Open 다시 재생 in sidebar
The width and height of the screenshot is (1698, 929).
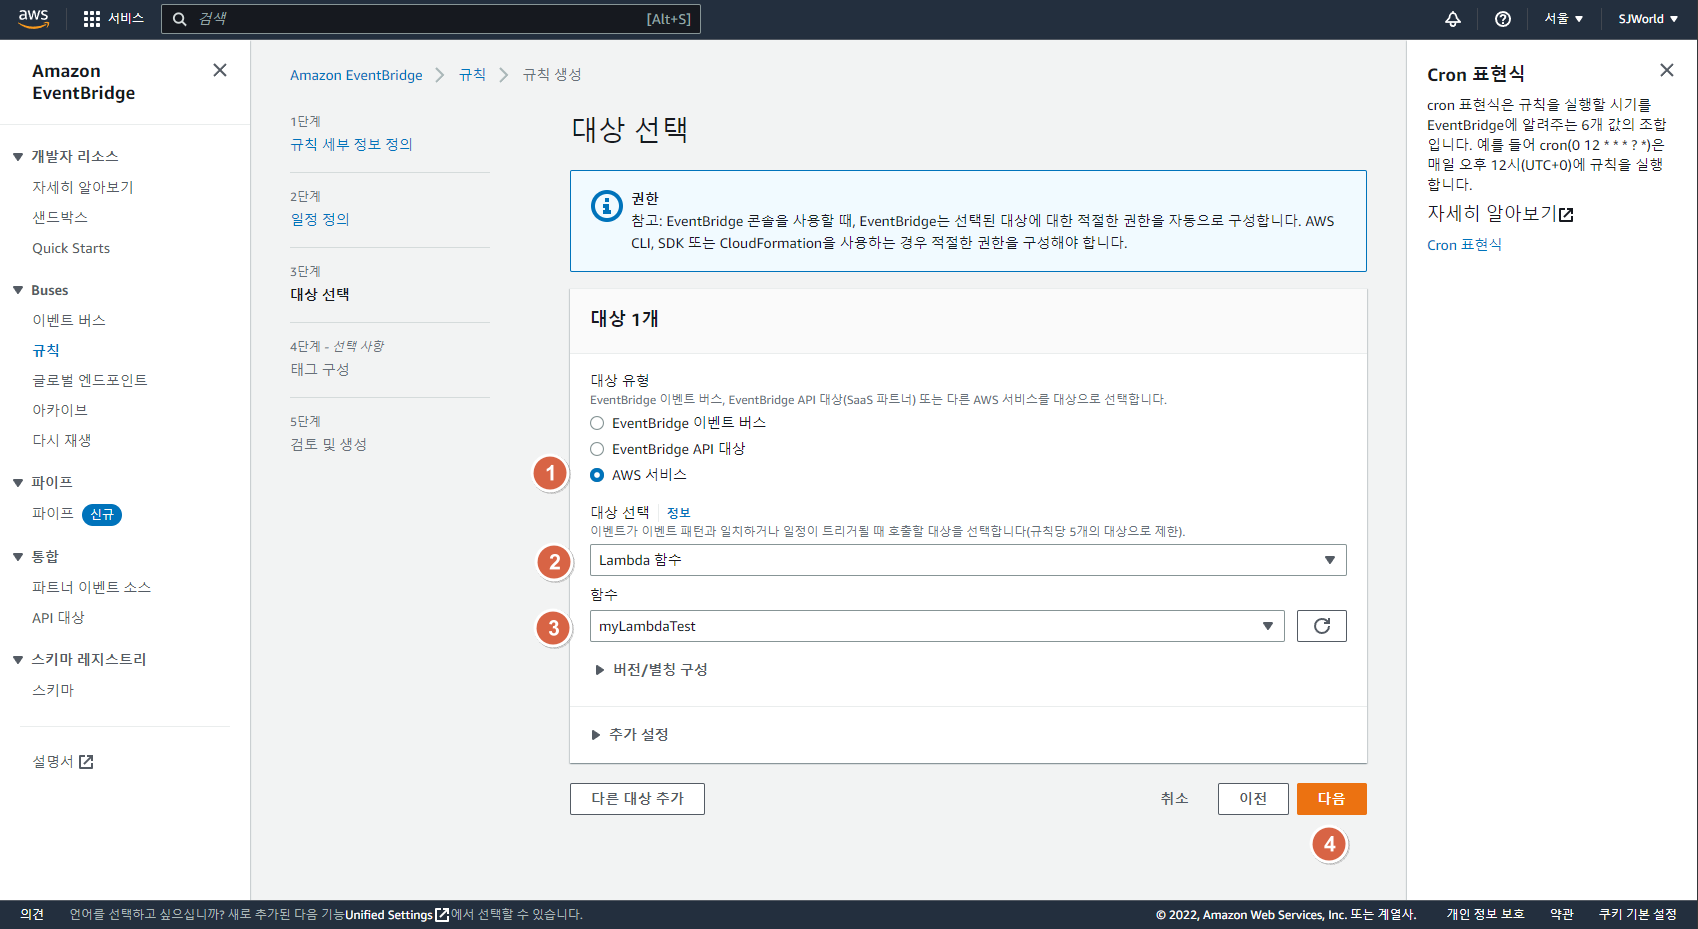pos(62,440)
